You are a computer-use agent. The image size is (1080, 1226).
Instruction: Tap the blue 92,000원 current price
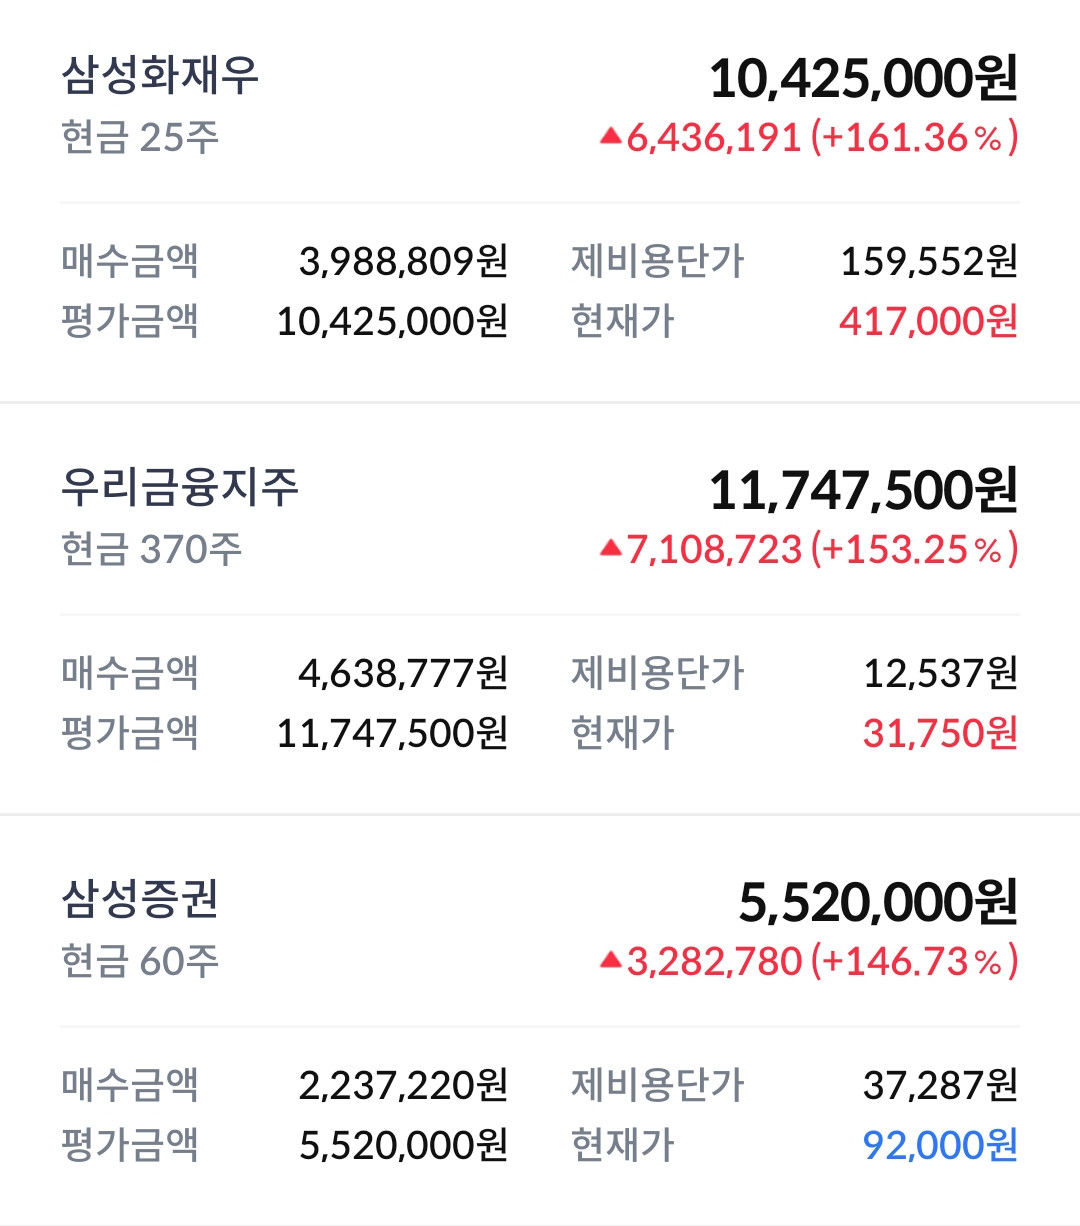tap(940, 1145)
